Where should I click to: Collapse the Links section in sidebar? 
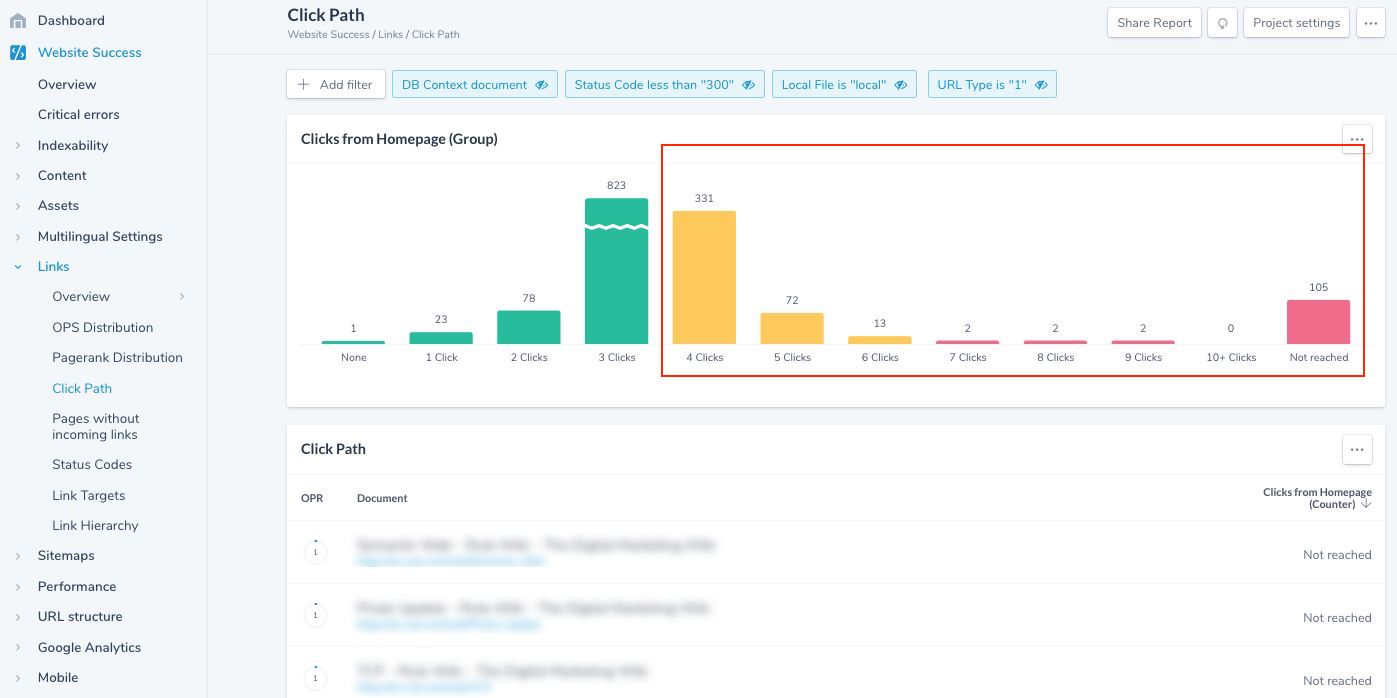[17, 266]
